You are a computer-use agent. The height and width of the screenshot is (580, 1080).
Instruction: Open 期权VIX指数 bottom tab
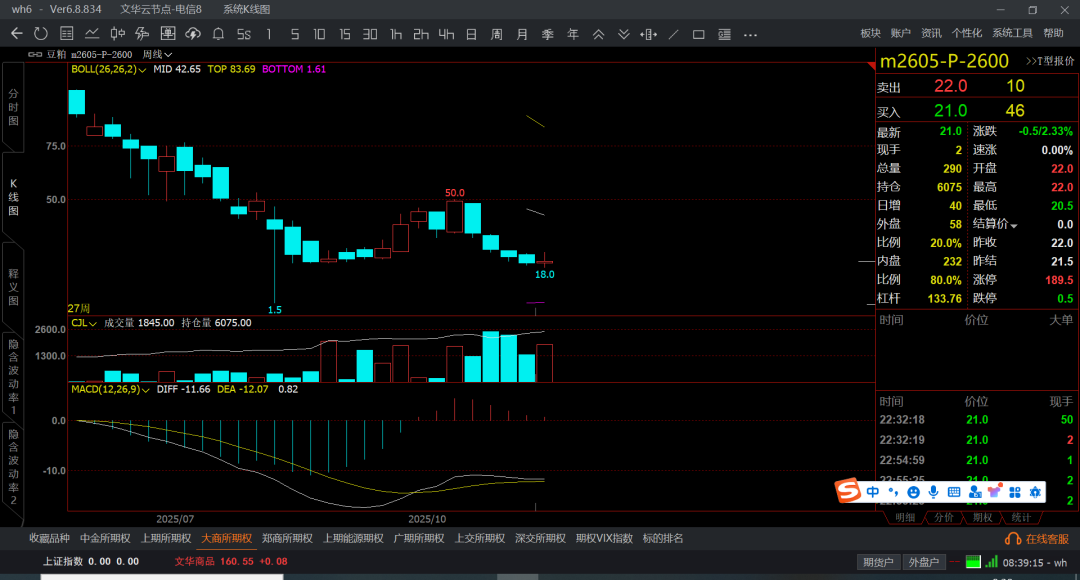604,538
